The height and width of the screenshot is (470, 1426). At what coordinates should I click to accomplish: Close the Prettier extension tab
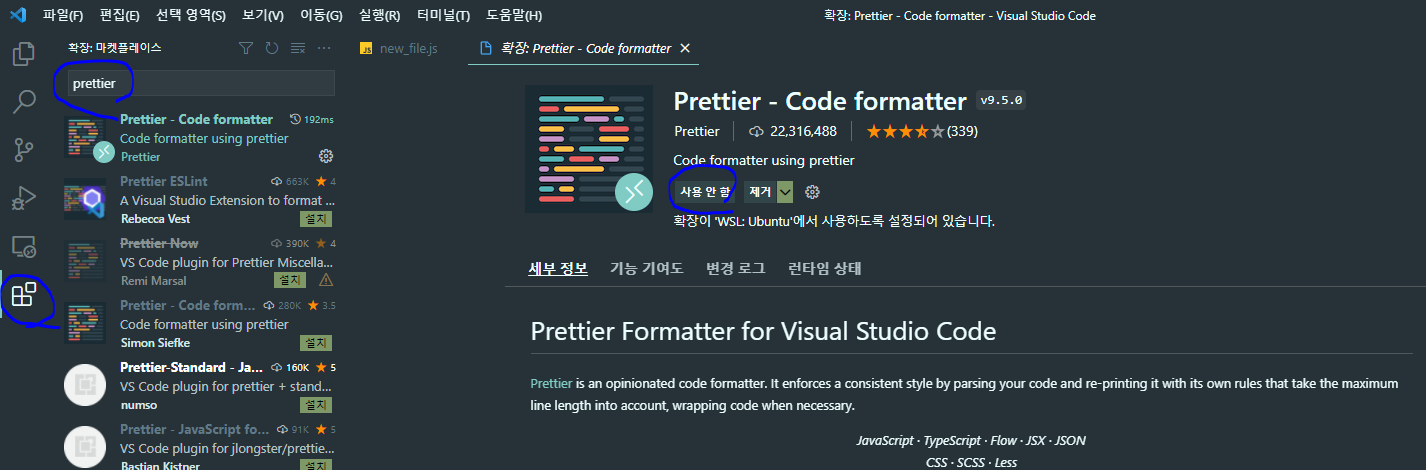click(685, 48)
